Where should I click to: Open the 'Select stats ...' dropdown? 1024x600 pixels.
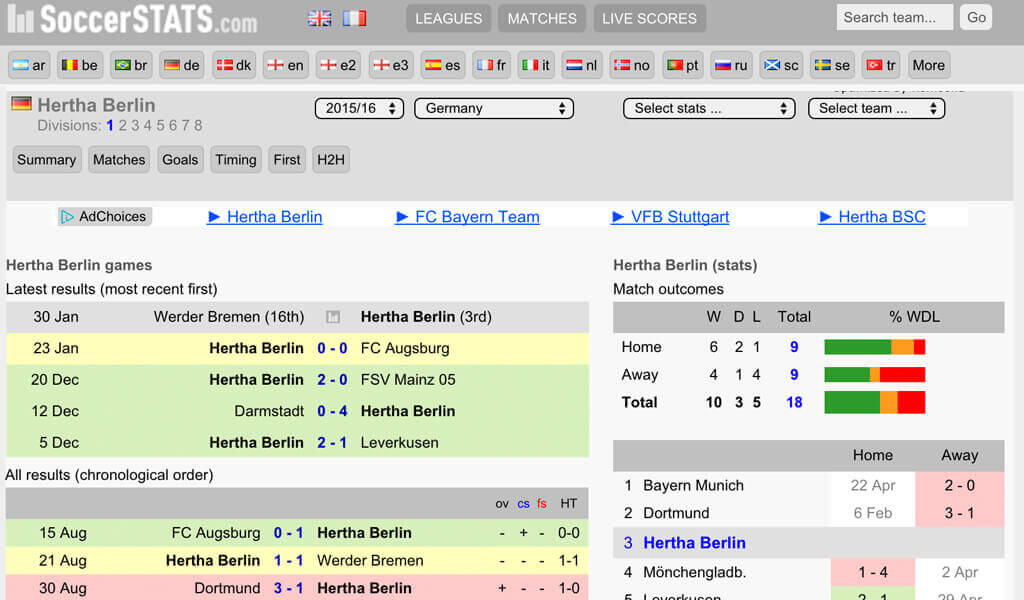[709, 108]
